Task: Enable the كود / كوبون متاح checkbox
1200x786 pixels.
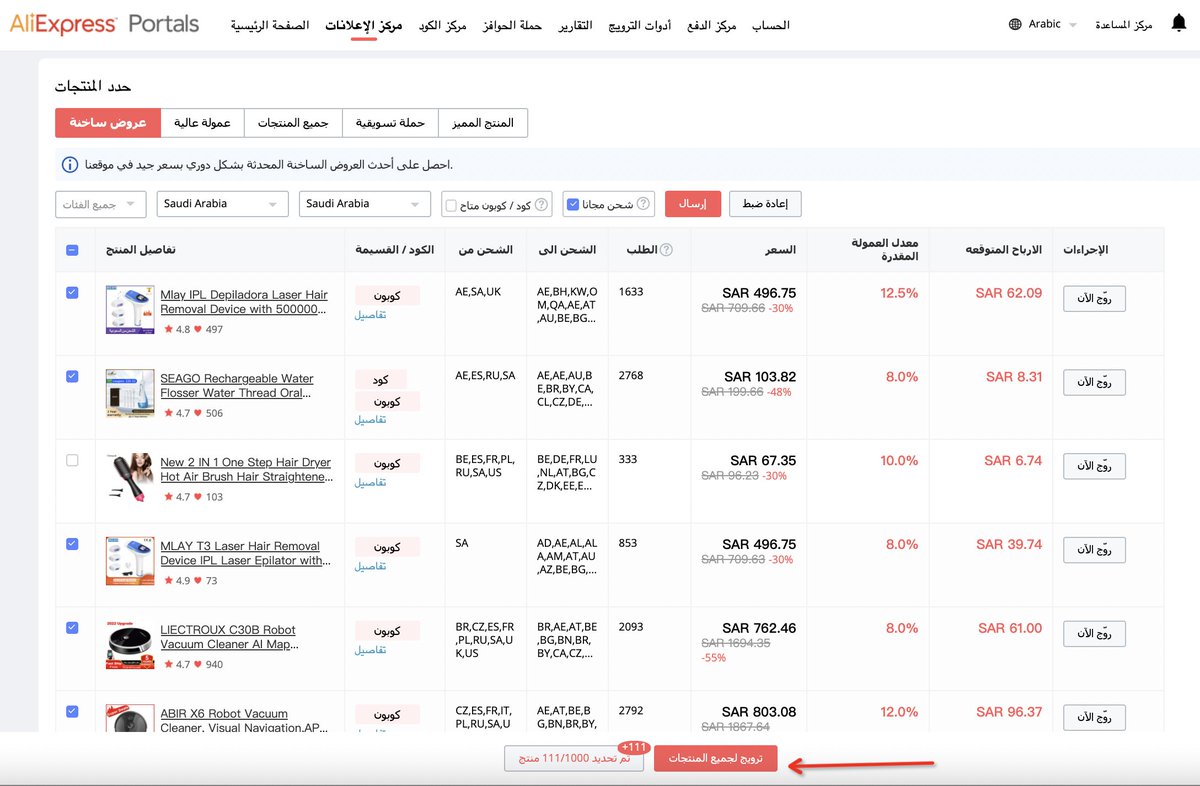Action: point(451,205)
